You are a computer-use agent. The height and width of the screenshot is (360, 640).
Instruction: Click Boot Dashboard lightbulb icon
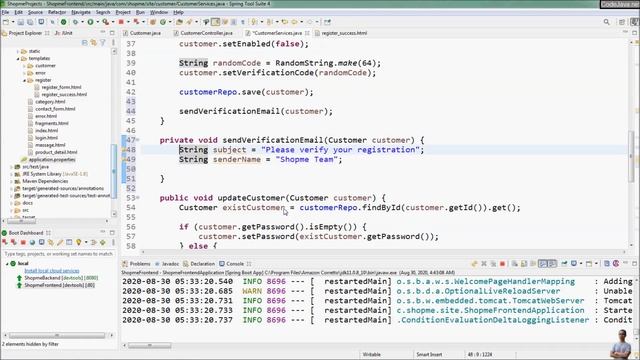pyautogui.click(x=78, y=242)
